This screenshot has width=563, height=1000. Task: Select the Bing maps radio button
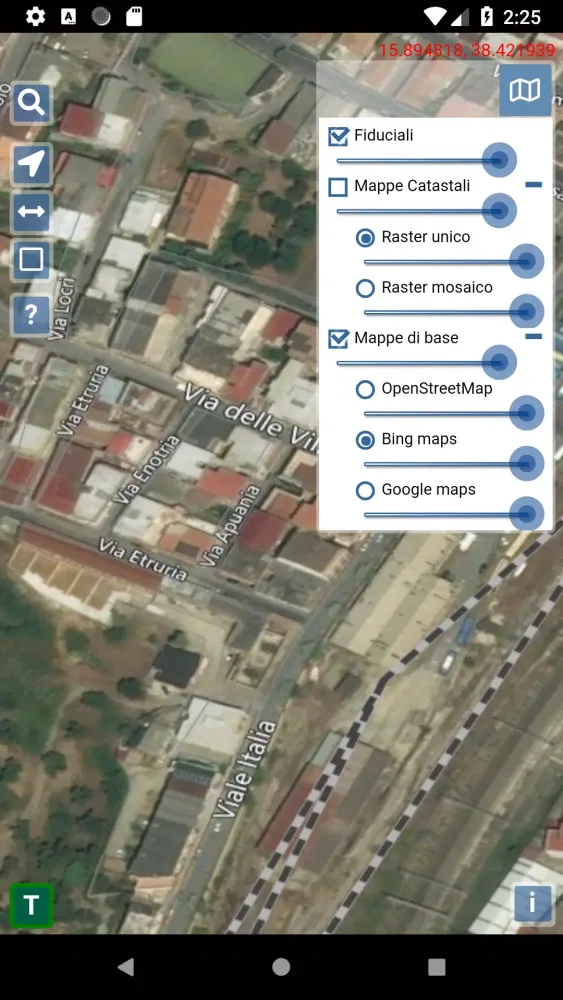point(365,439)
